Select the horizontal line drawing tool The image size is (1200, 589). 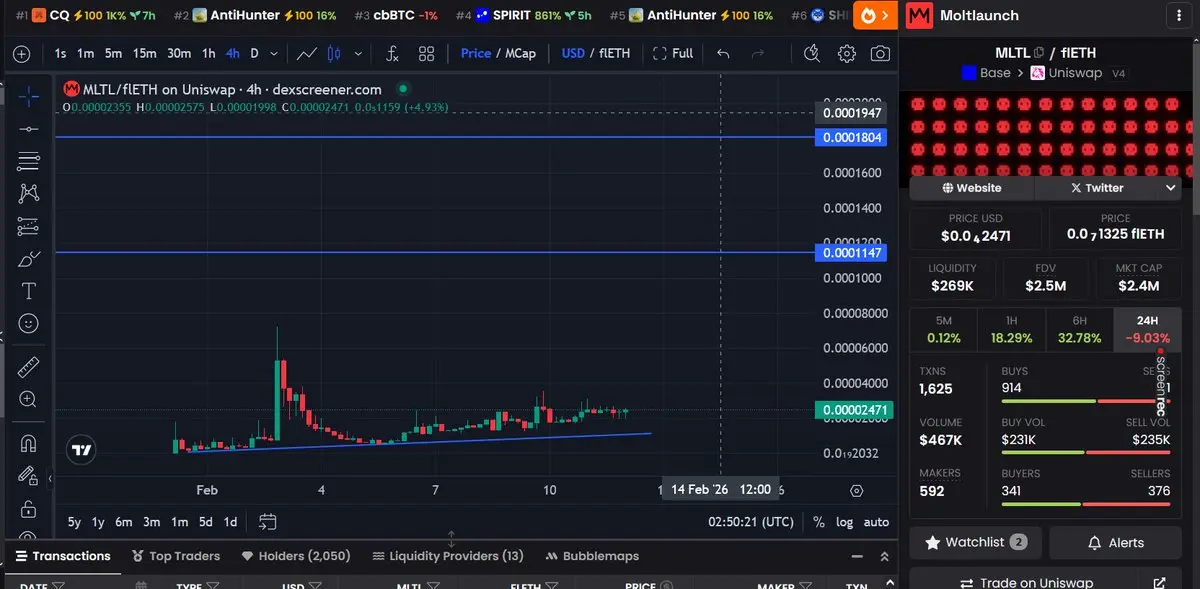coord(28,128)
